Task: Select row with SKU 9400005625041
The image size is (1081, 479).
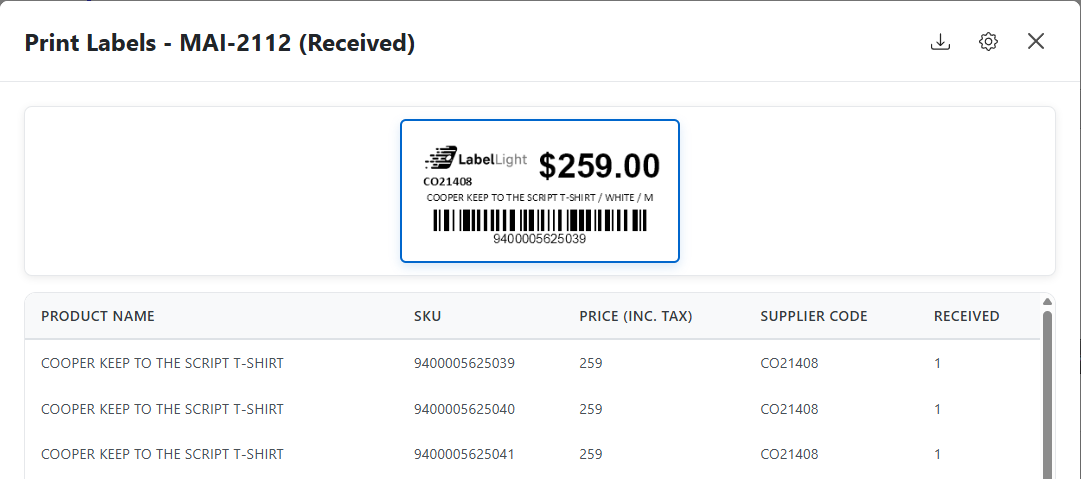Action: (464, 454)
